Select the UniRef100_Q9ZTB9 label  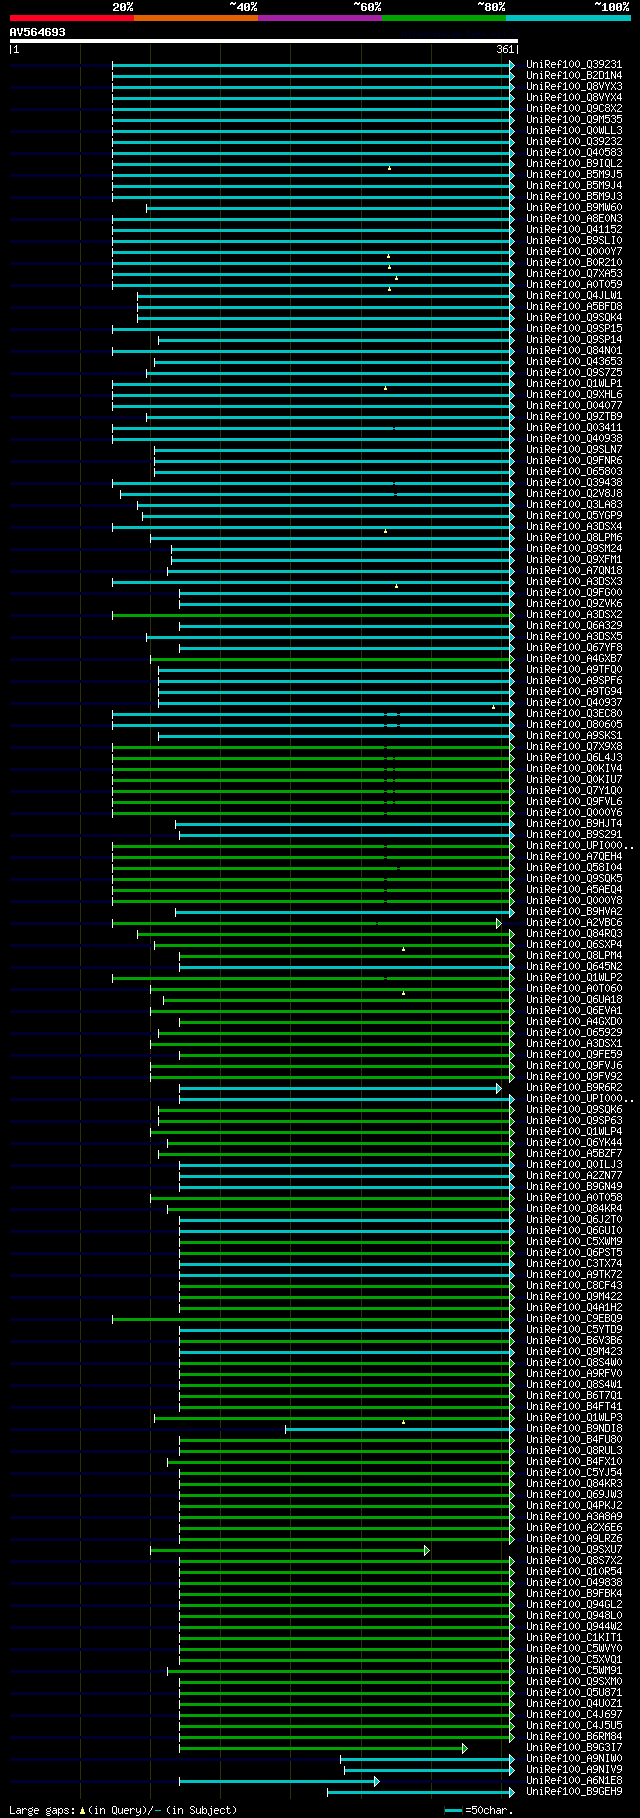tap(574, 417)
